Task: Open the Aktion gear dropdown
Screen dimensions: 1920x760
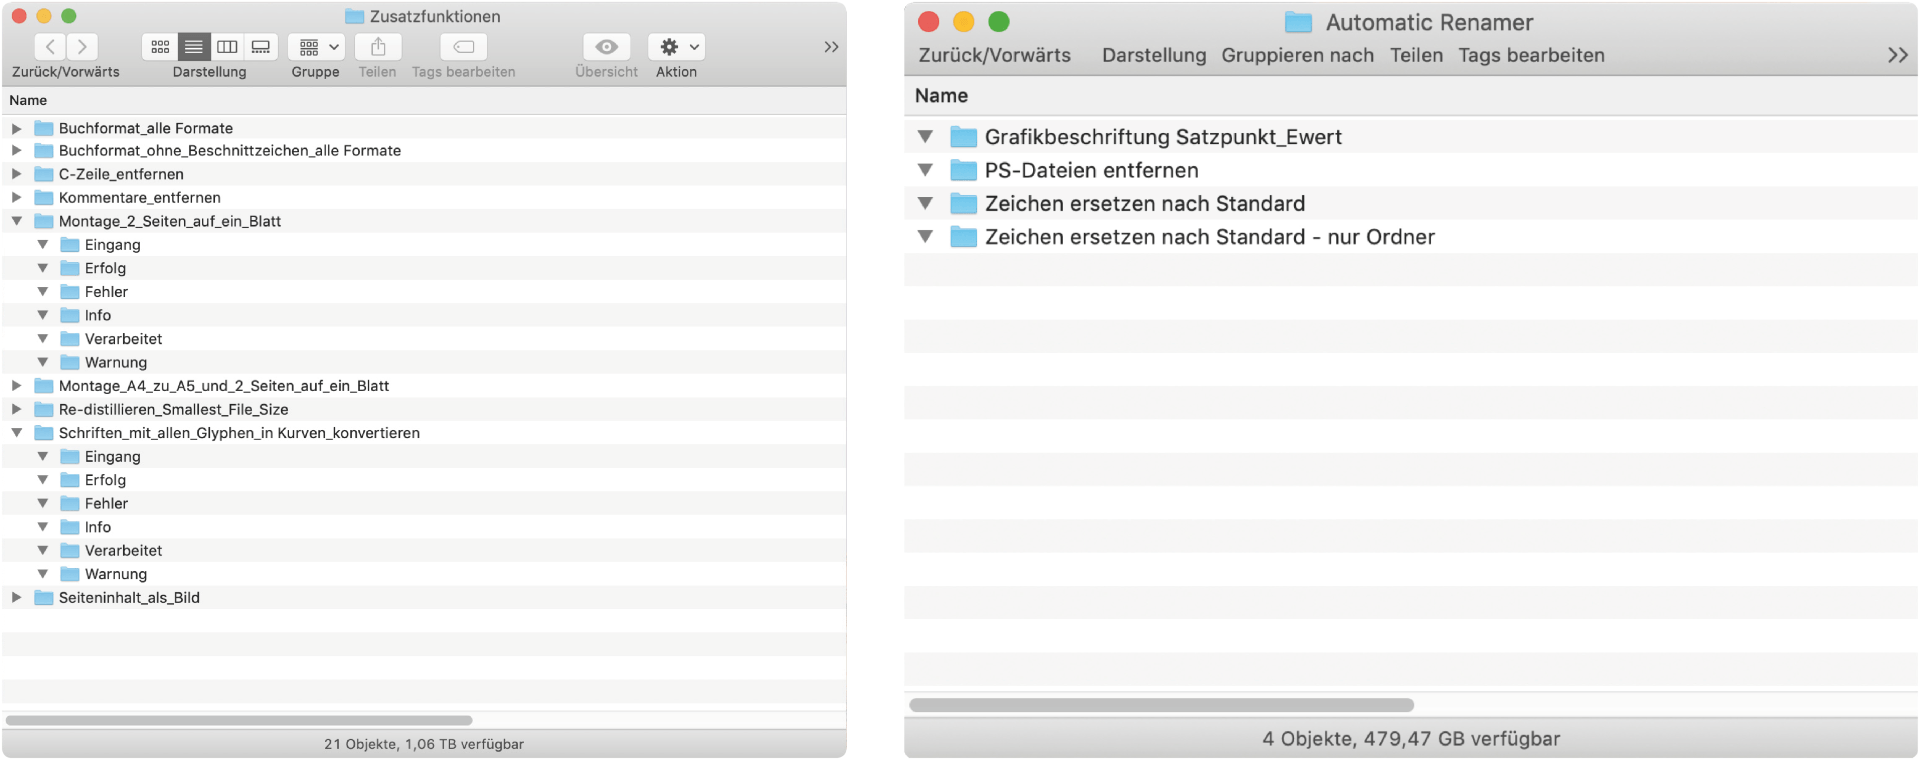Action: tap(677, 47)
